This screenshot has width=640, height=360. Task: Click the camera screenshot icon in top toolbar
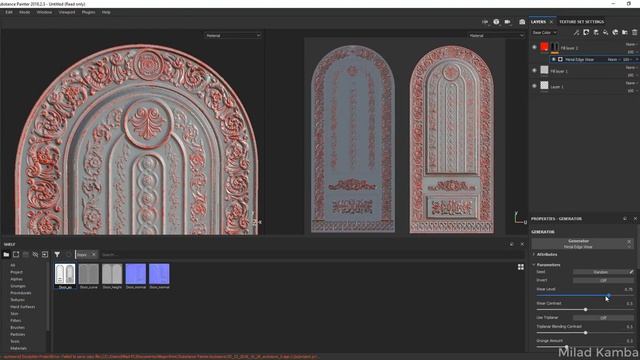pos(522,22)
